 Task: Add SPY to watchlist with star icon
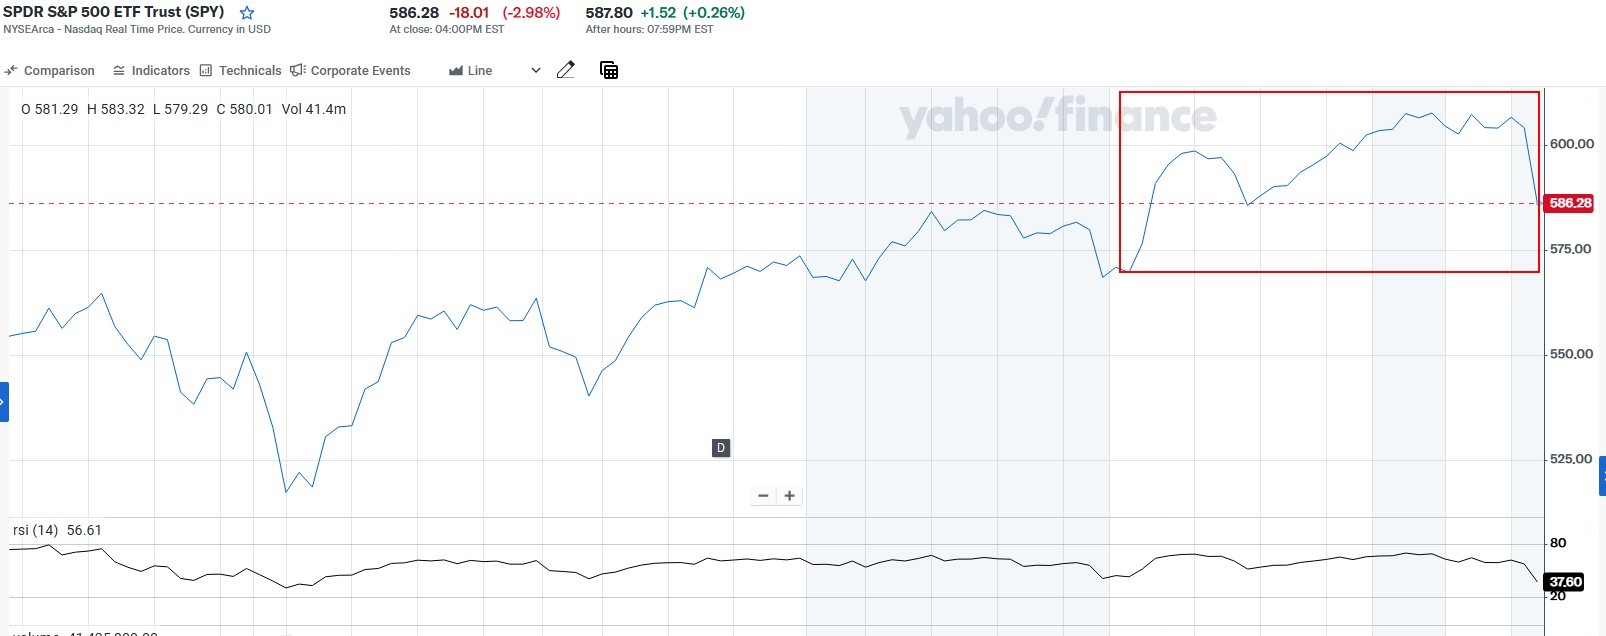[x=247, y=13]
